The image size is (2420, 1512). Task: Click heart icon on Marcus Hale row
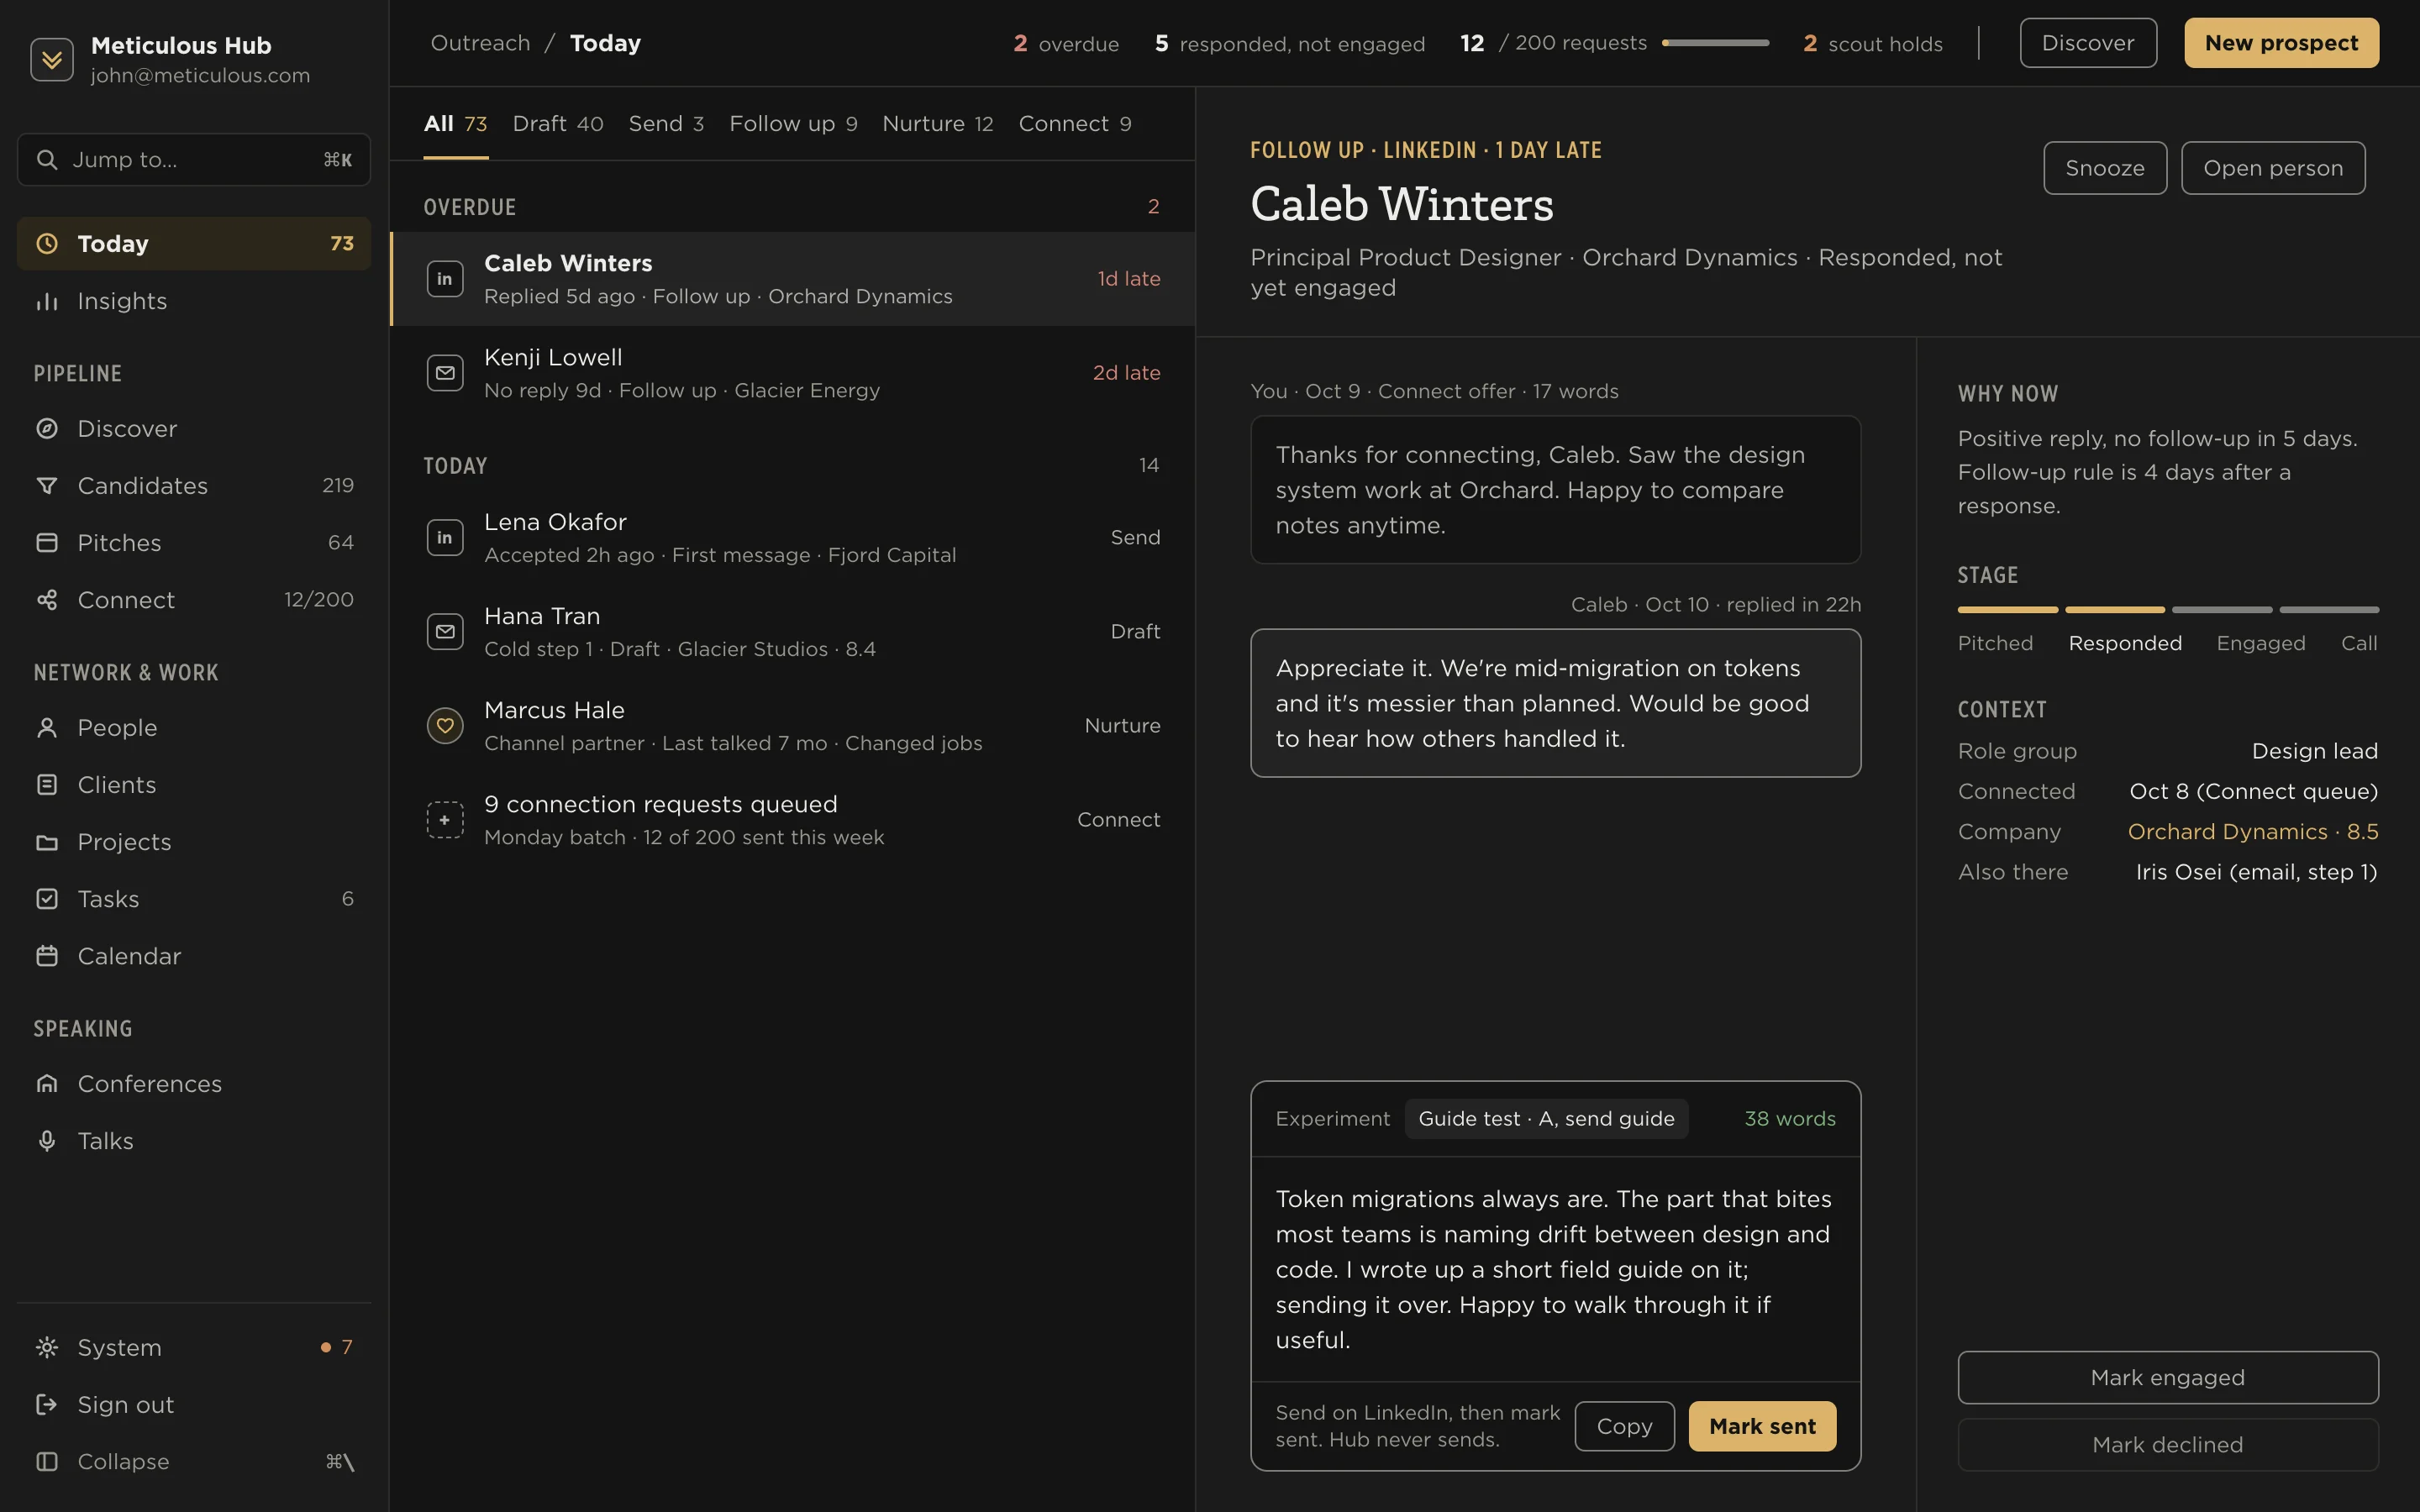pyautogui.click(x=445, y=725)
